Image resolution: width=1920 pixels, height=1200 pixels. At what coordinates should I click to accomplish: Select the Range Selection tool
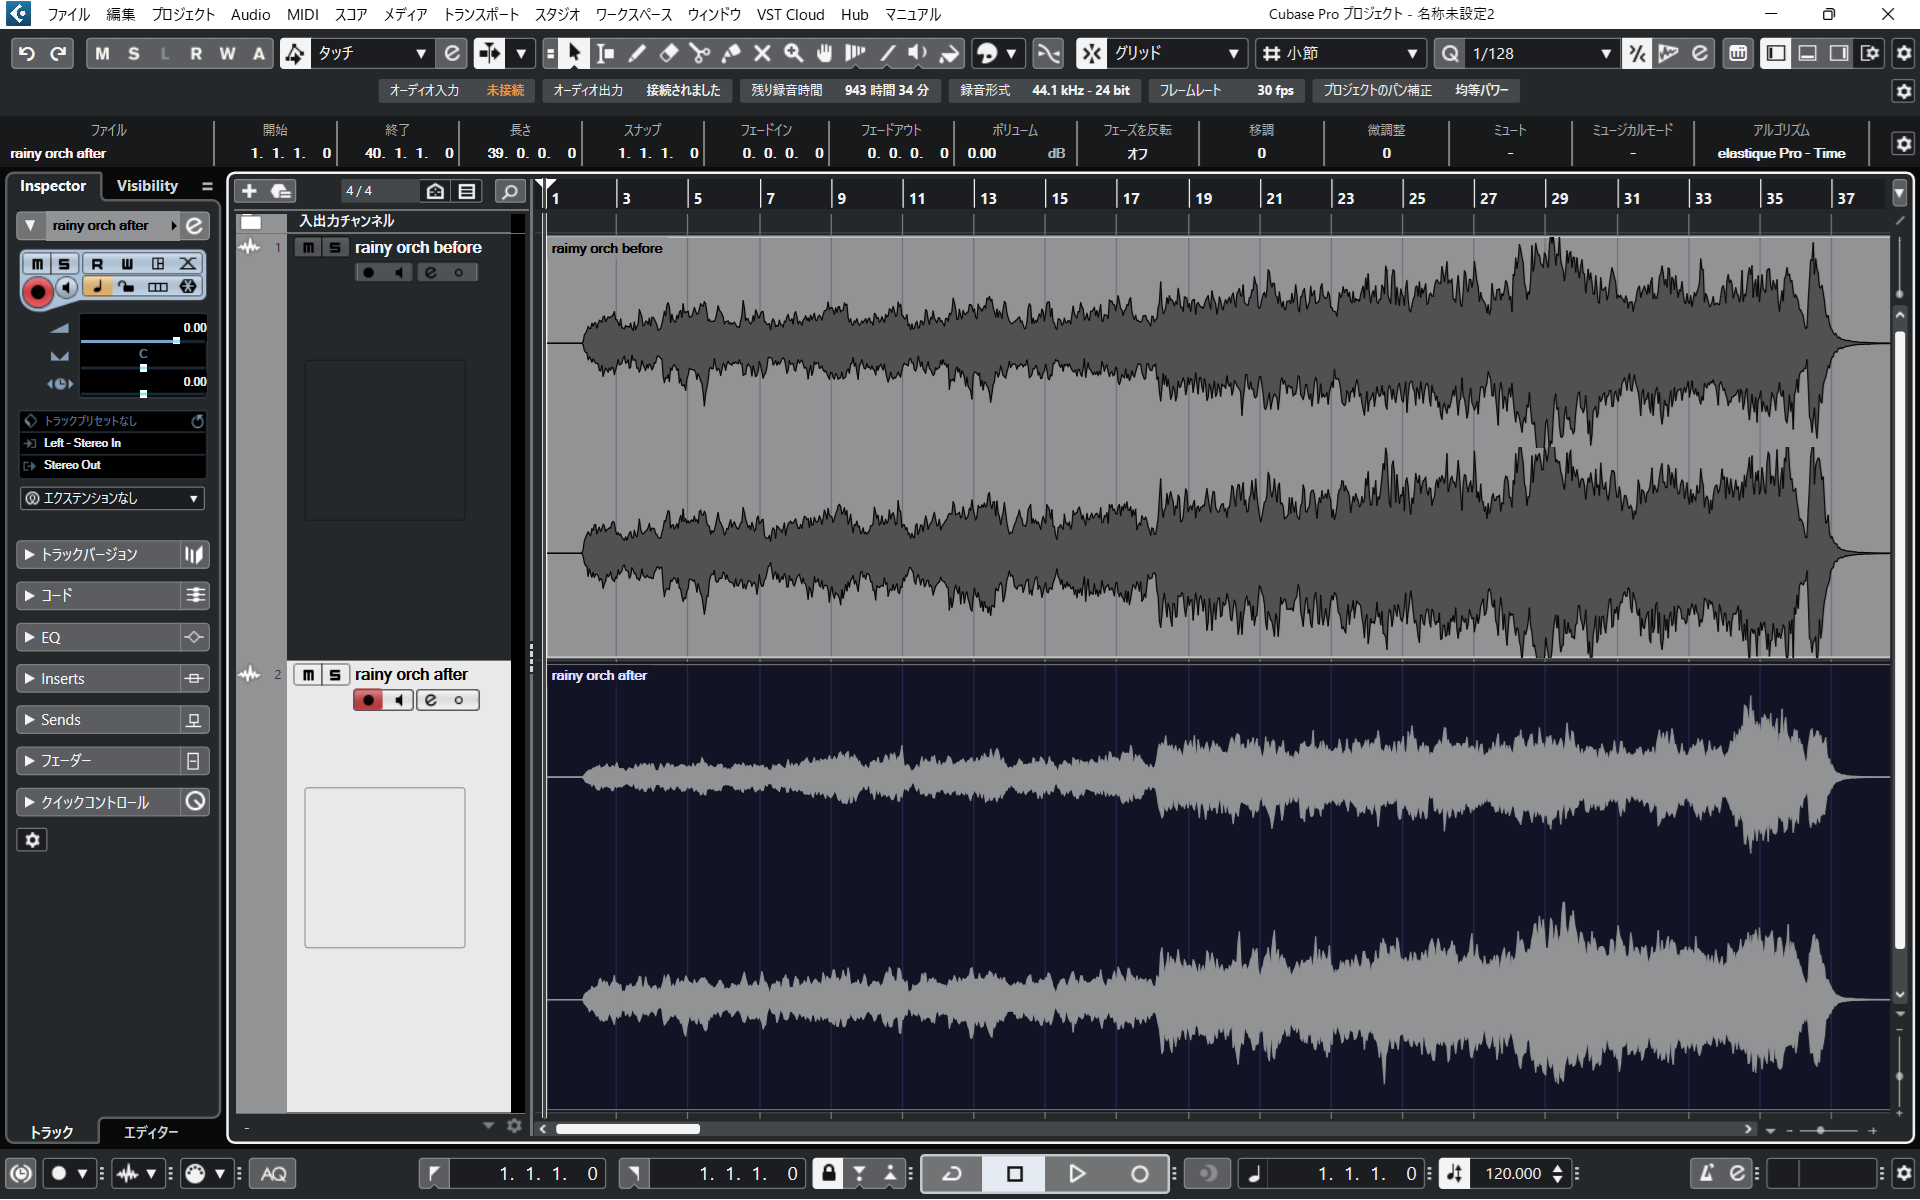click(x=605, y=53)
